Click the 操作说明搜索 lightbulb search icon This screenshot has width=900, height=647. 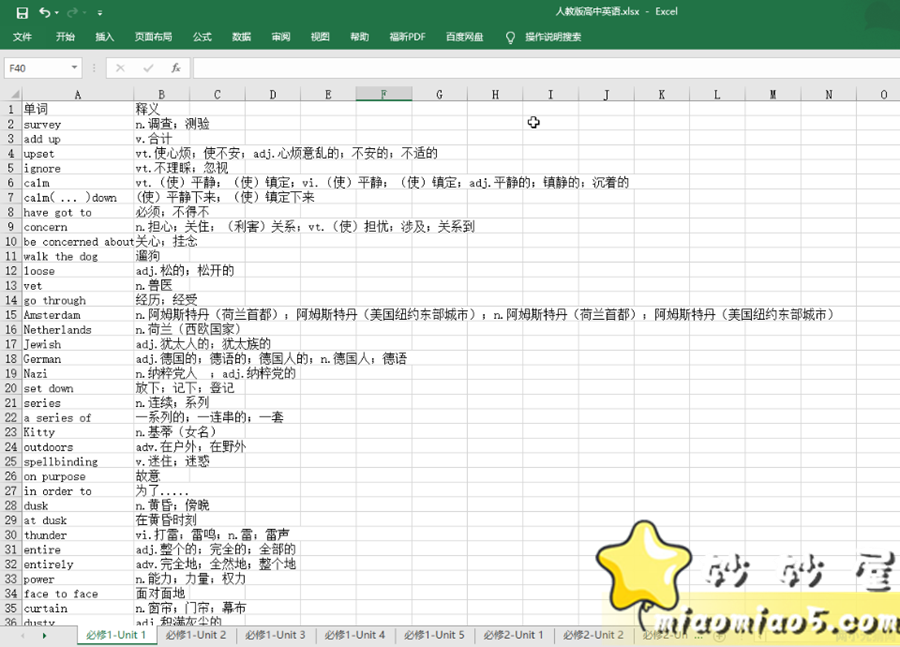coord(510,38)
